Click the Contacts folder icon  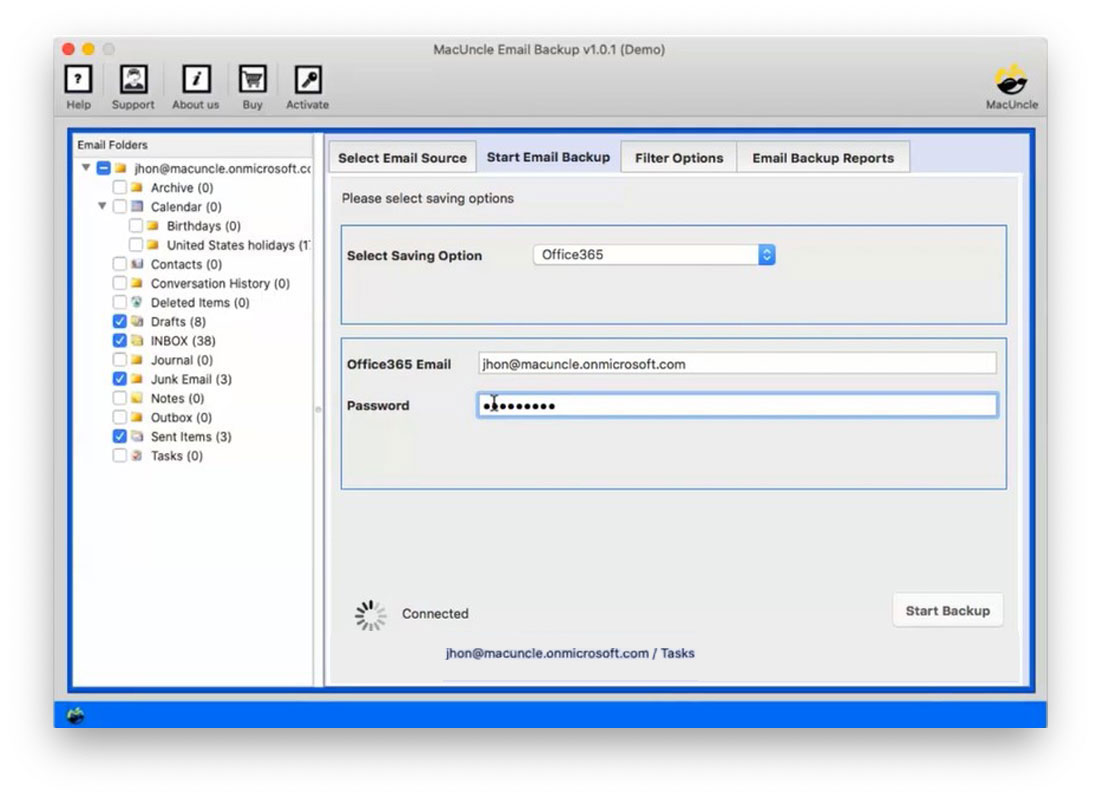[135, 264]
